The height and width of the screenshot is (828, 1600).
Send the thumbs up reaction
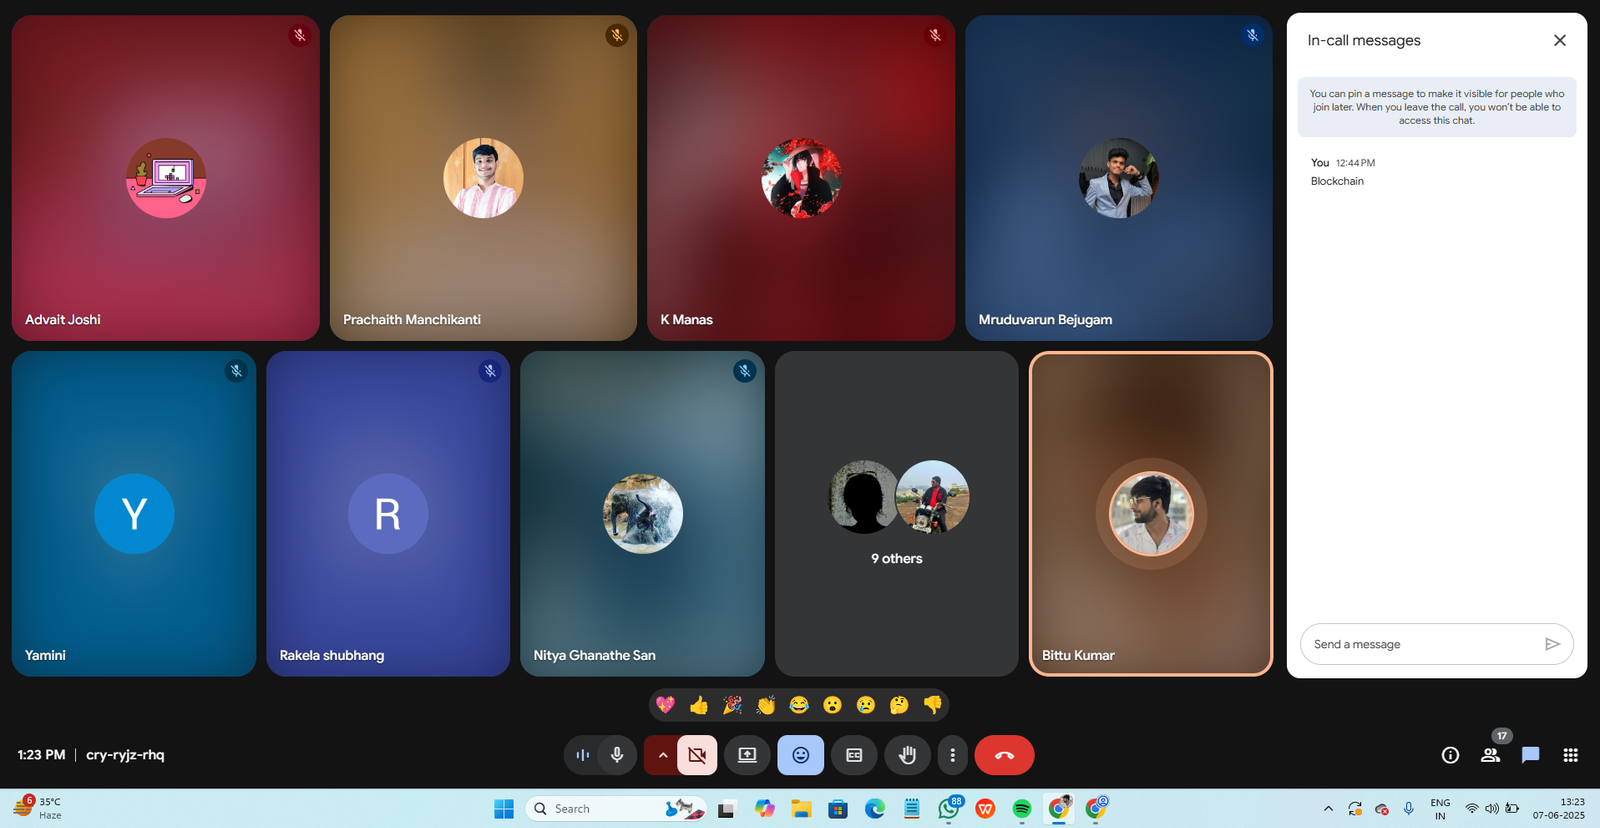(699, 705)
